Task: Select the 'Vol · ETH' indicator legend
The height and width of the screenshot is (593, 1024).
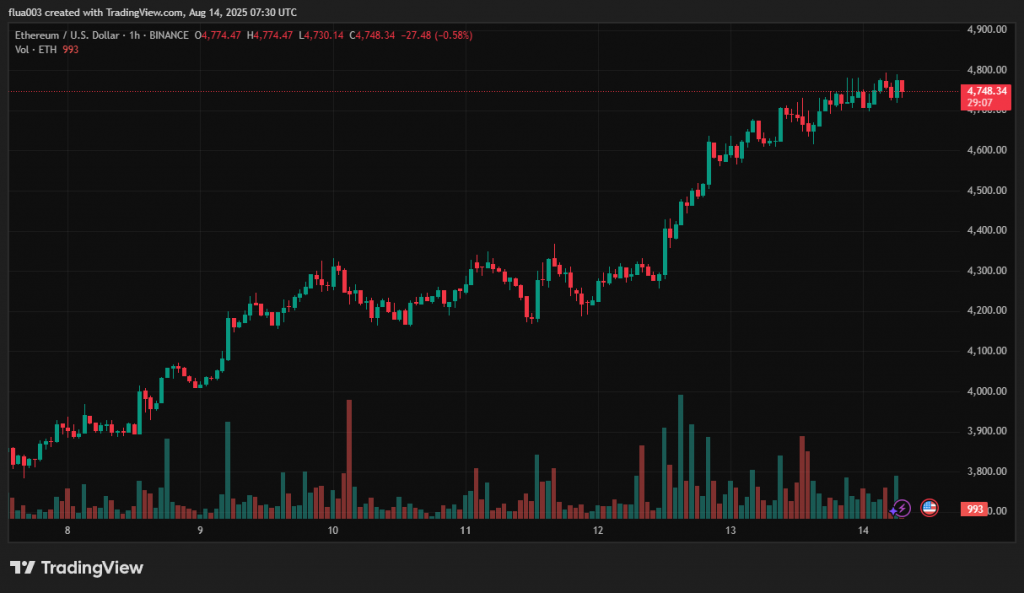Action: 36,50
